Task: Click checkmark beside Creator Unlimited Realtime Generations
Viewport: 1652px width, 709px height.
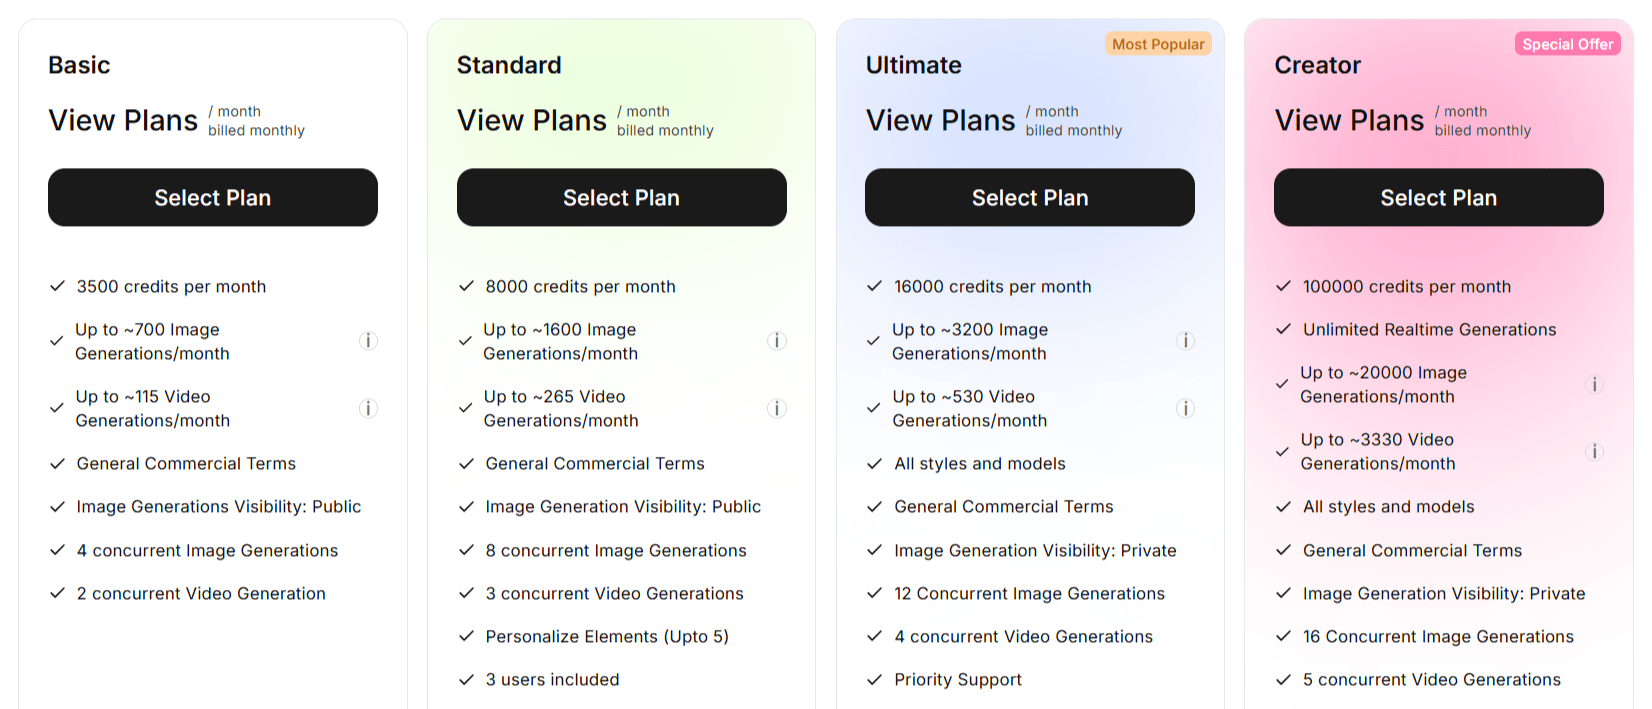Action: 1283,330
